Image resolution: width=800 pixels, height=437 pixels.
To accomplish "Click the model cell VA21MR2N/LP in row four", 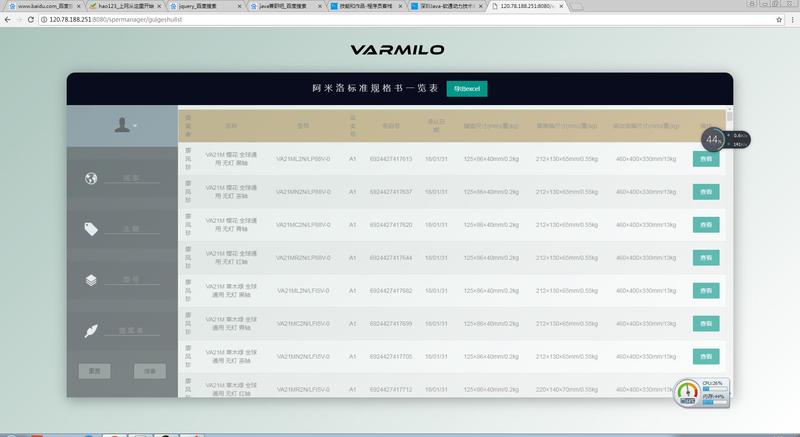I will [303, 258].
